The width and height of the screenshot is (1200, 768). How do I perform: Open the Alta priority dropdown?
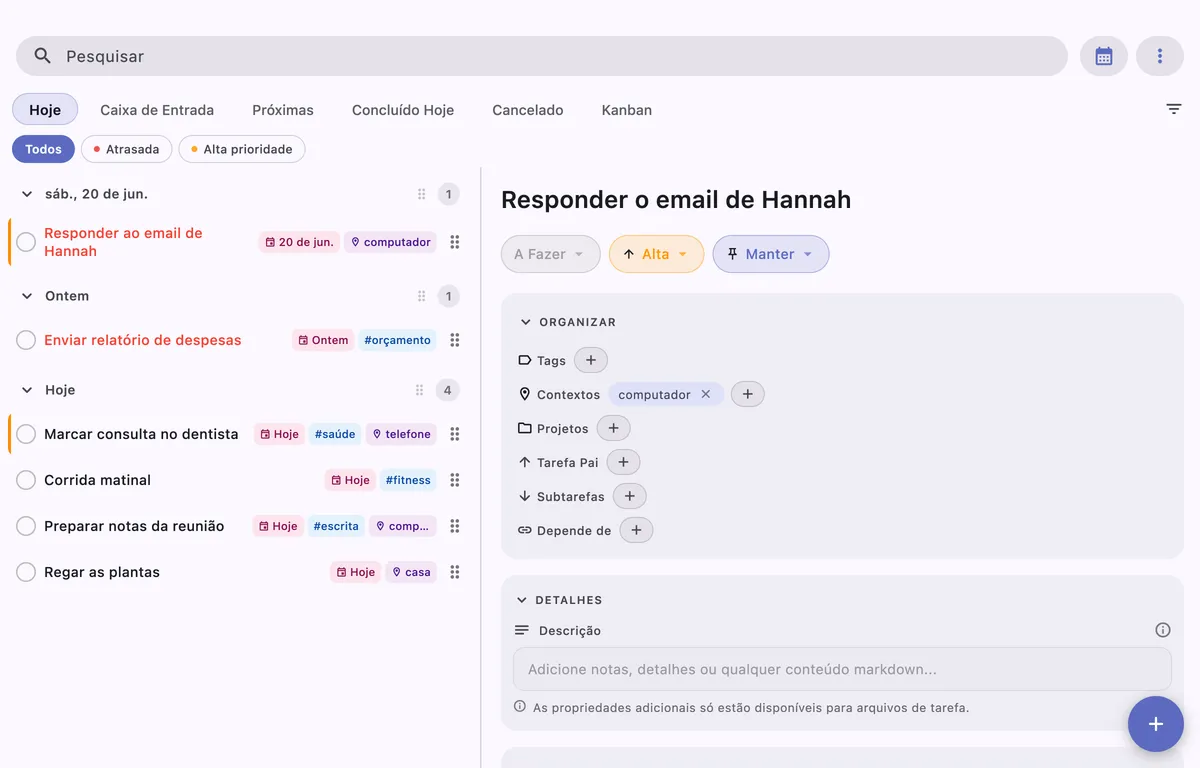pos(656,254)
